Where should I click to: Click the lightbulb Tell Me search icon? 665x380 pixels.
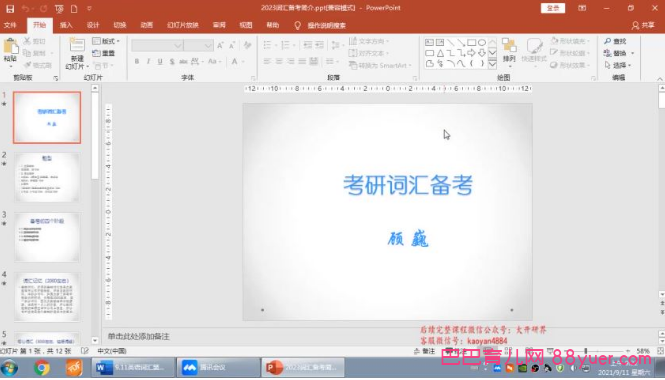pos(297,25)
